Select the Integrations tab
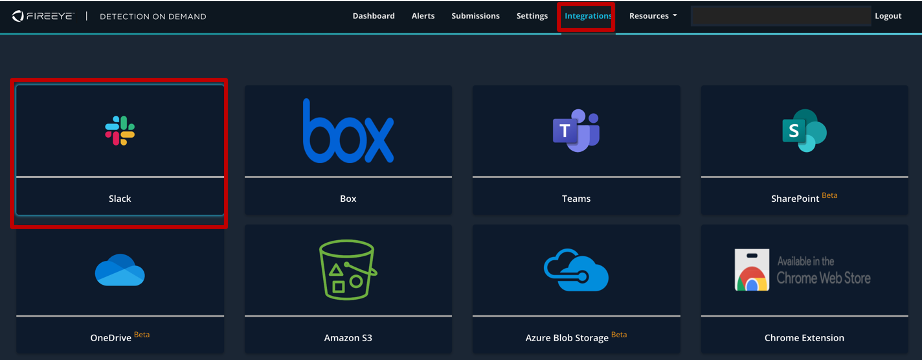Viewport: 922px width, 360px height. pos(588,16)
